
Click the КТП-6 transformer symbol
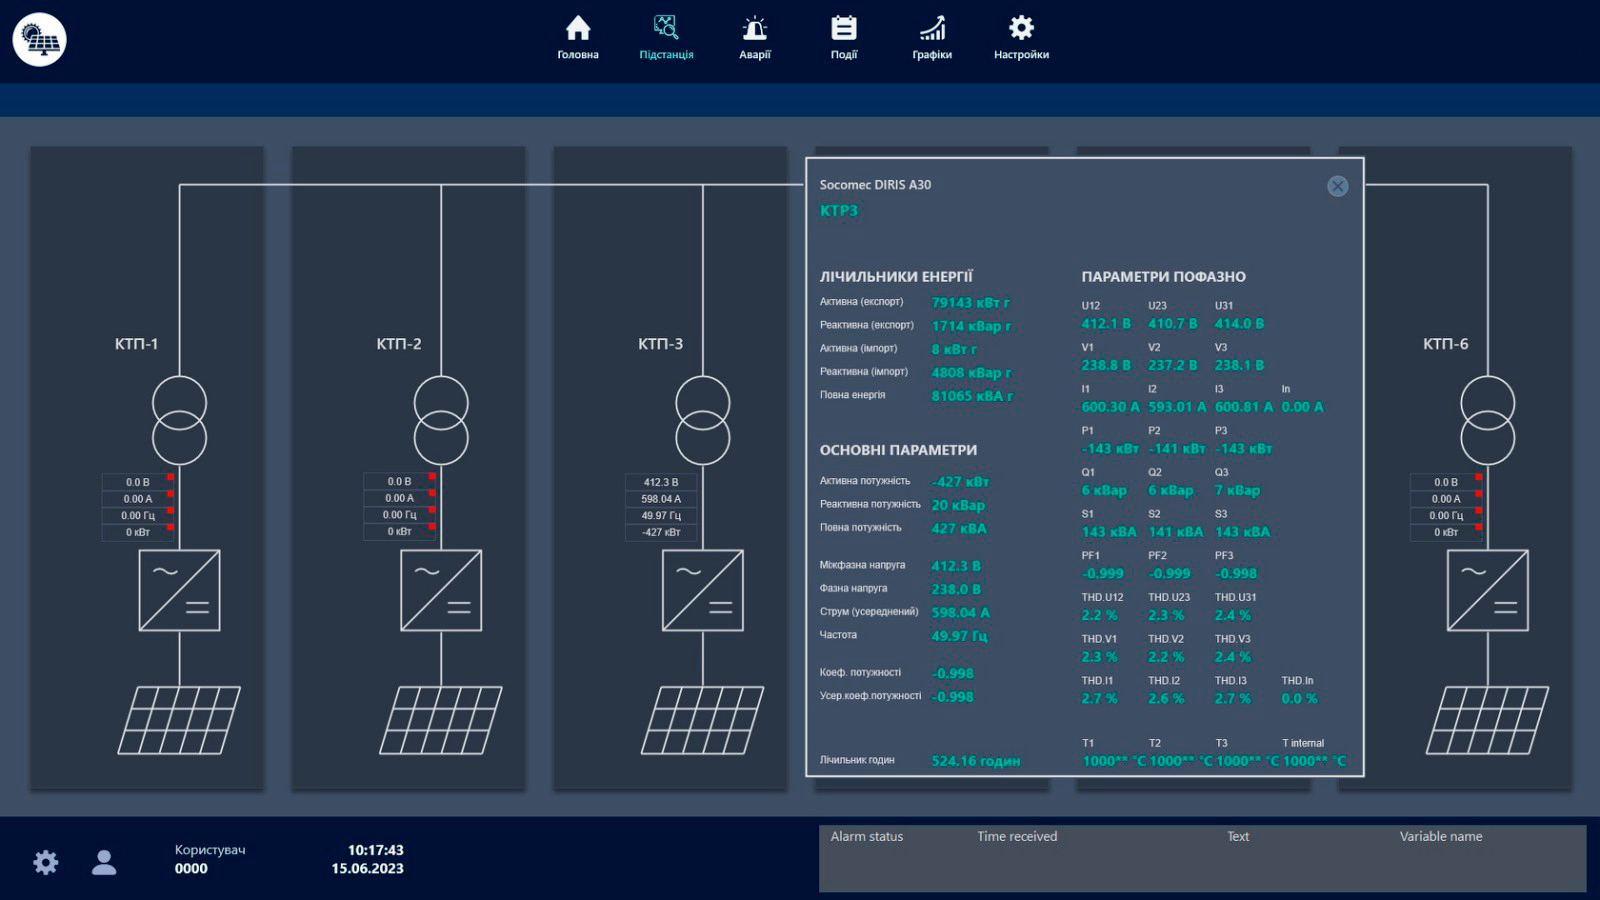click(x=1487, y=420)
